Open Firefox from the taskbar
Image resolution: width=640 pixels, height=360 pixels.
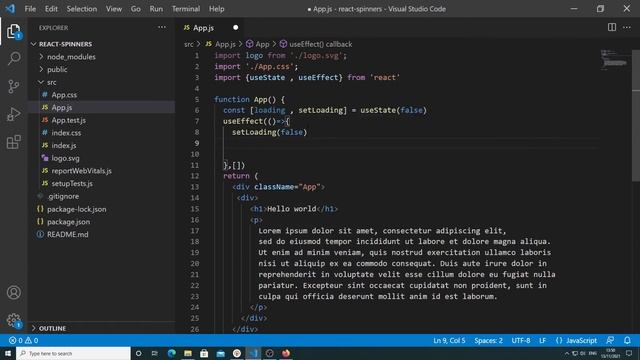click(286, 353)
